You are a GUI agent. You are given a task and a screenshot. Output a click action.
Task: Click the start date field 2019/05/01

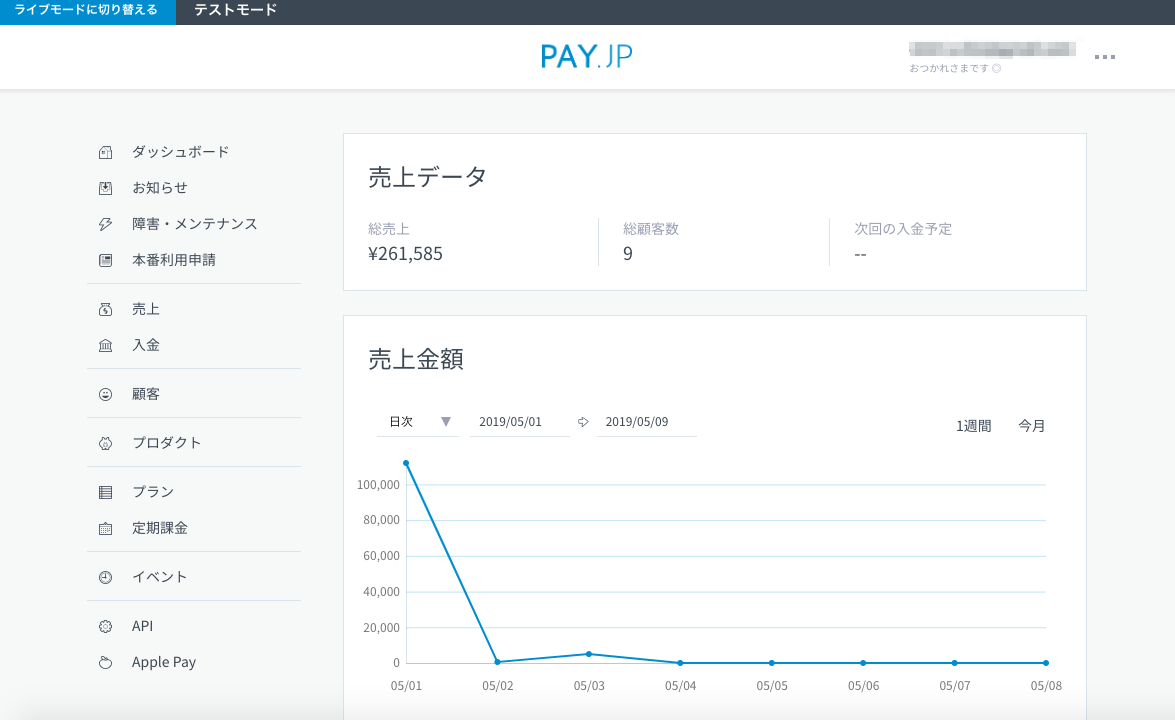(x=519, y=422)
